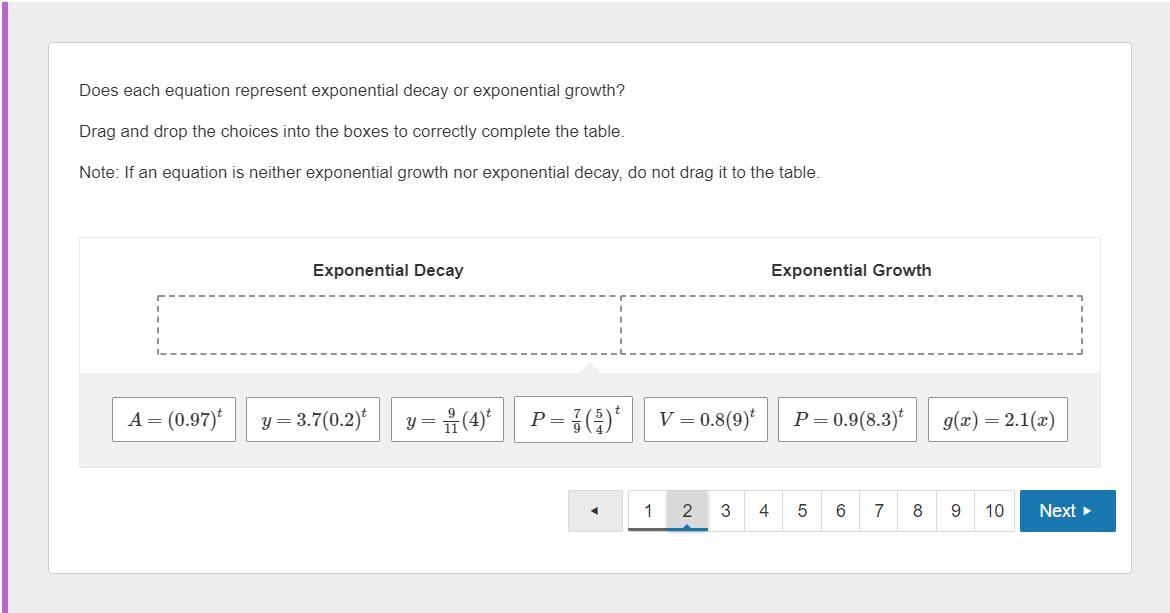Screen dimensions: 1170x613
Task: Click the P = 7/9(5/4)^t choice
Action: pyautogui.click(x=573, y=419)
